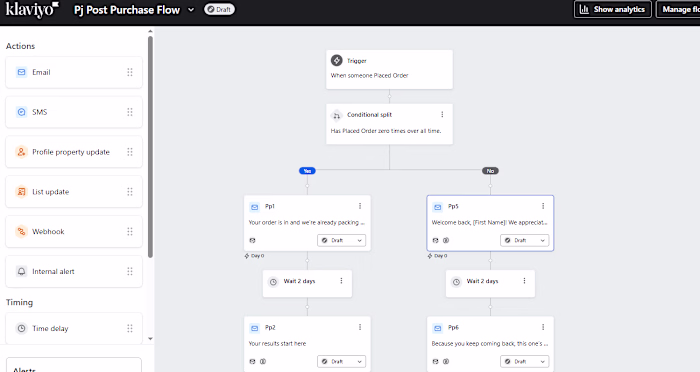Open the Pp6 Draft status dropdown
This screenshot has width=700, height=372.
coord(525,361)
